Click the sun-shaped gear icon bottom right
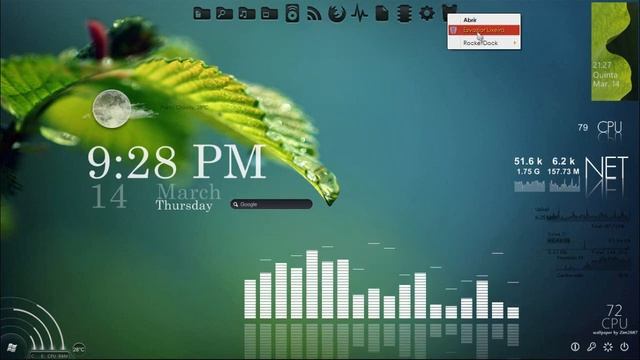This screenshot has height=360, width=640. 608,347
